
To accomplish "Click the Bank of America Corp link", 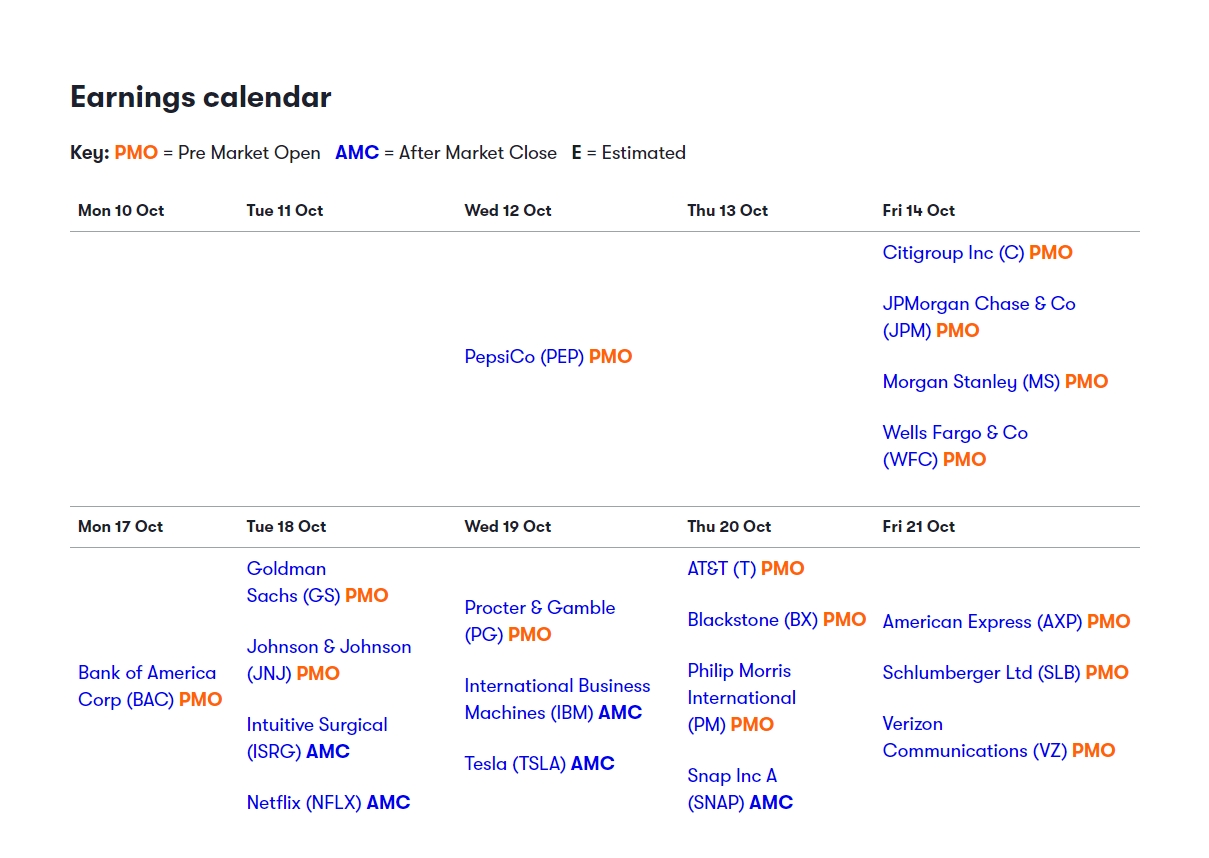I will pyautogui.click(x=147, y=673).
